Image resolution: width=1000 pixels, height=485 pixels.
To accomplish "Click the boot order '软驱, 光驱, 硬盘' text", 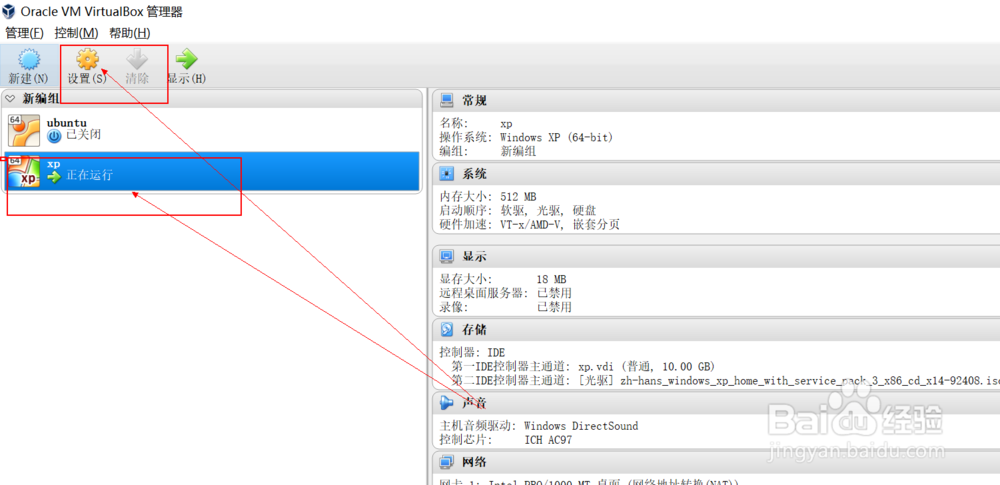I will (x=548, y=211).
